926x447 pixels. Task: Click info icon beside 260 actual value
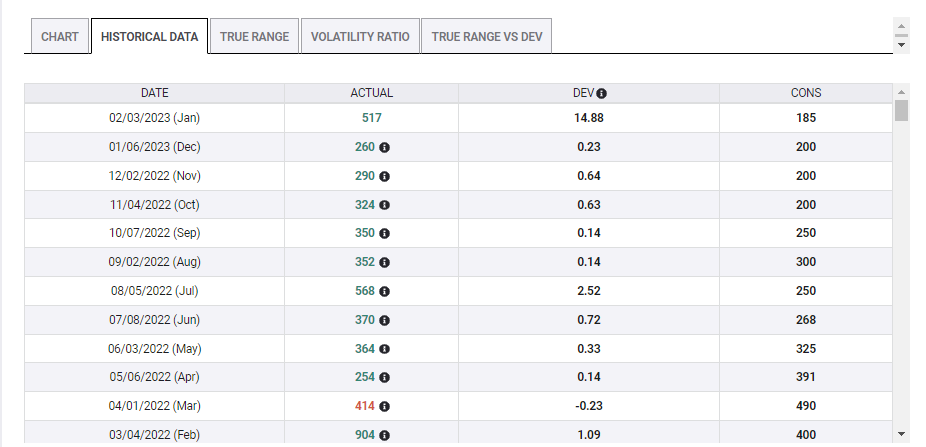[x=385, y=147]
